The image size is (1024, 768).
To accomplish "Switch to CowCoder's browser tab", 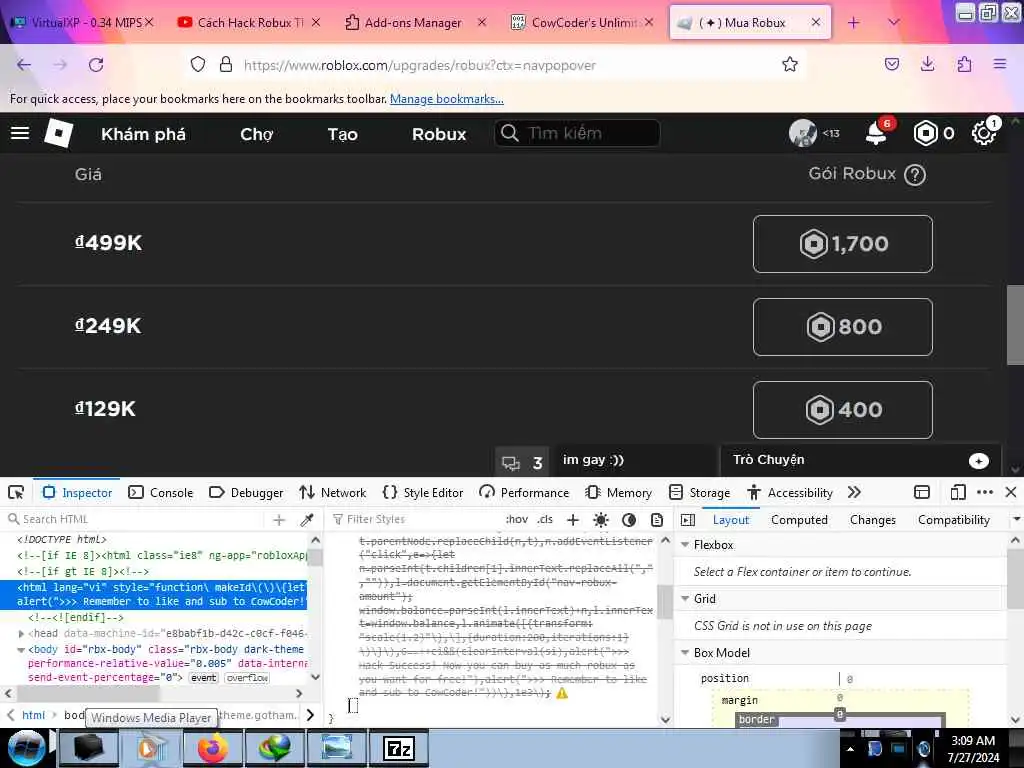I will (x=581, y=22).
